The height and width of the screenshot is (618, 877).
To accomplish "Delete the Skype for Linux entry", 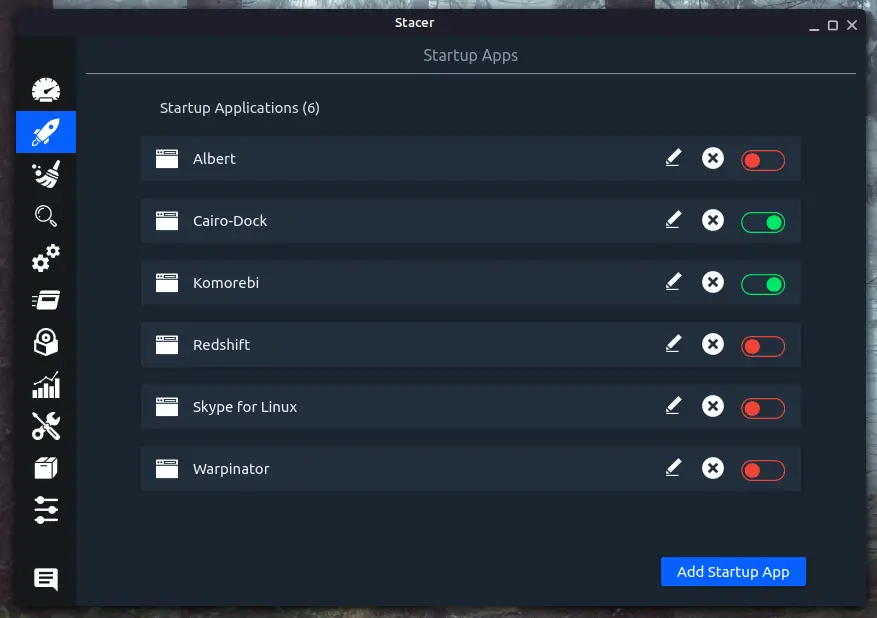I will coord(713,407).
